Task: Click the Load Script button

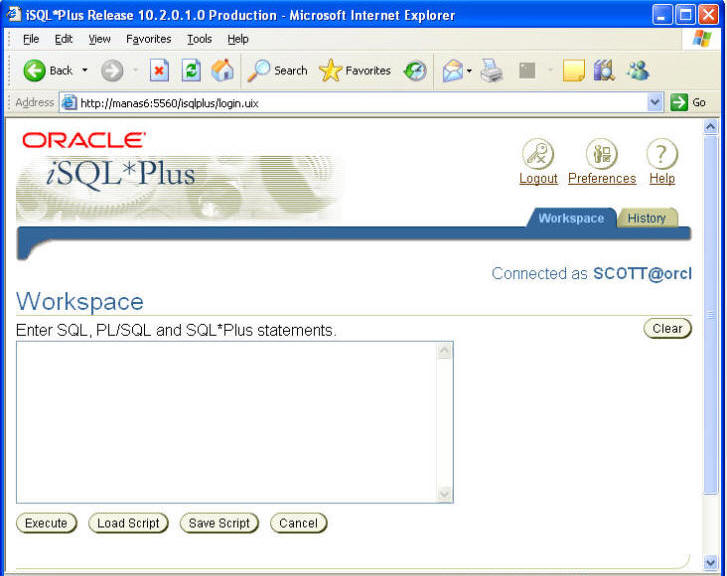Action: pos(128,523)
